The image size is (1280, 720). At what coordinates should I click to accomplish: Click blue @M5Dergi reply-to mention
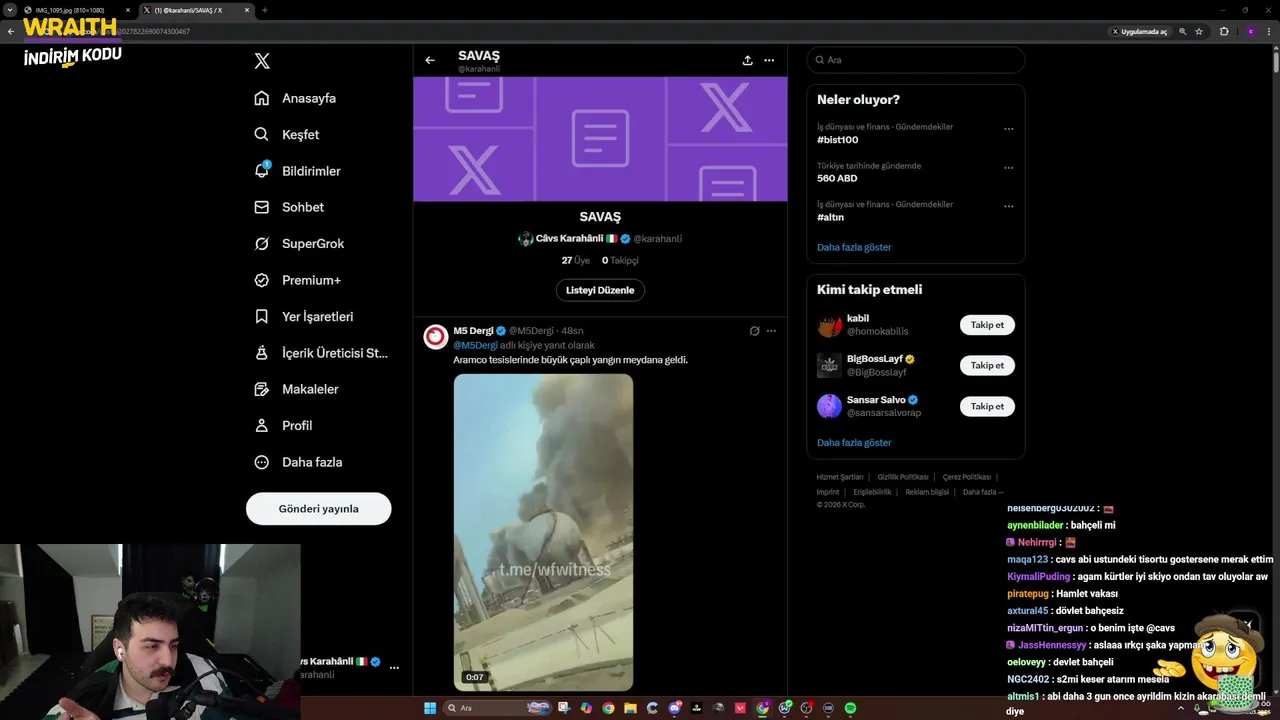click(x=475, y=345)
